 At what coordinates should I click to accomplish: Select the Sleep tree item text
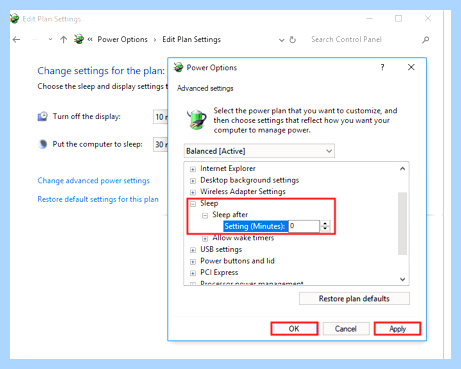click(209, 203)
